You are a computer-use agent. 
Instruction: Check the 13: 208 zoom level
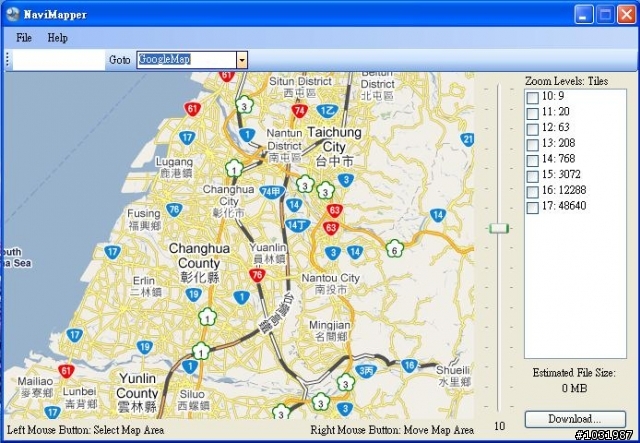[x=533, y=145]
